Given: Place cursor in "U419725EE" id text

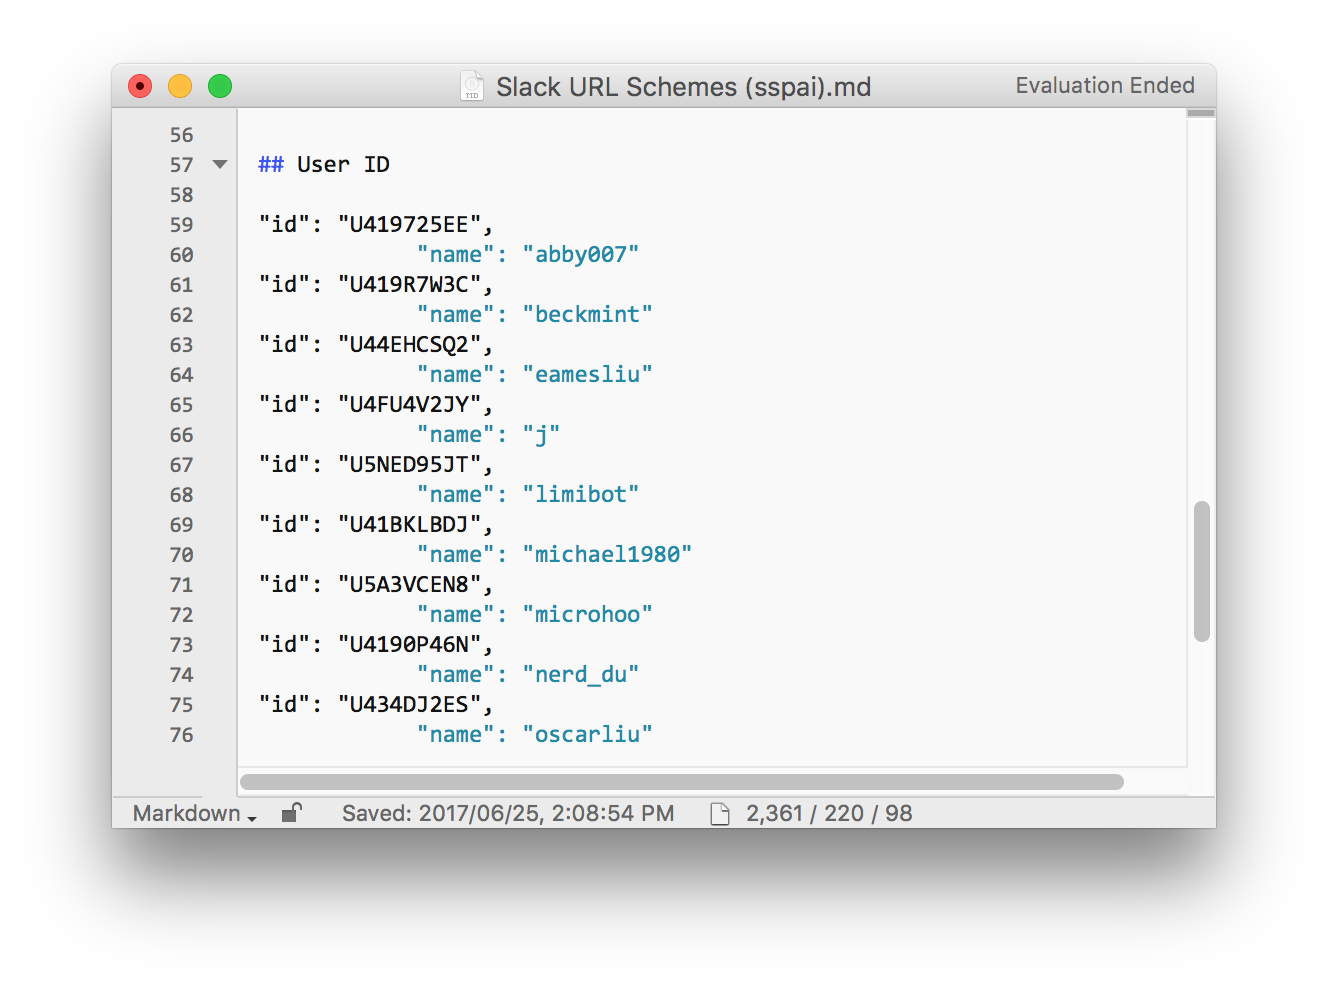Looking at the screenshot, I should [x=408, y=225].
